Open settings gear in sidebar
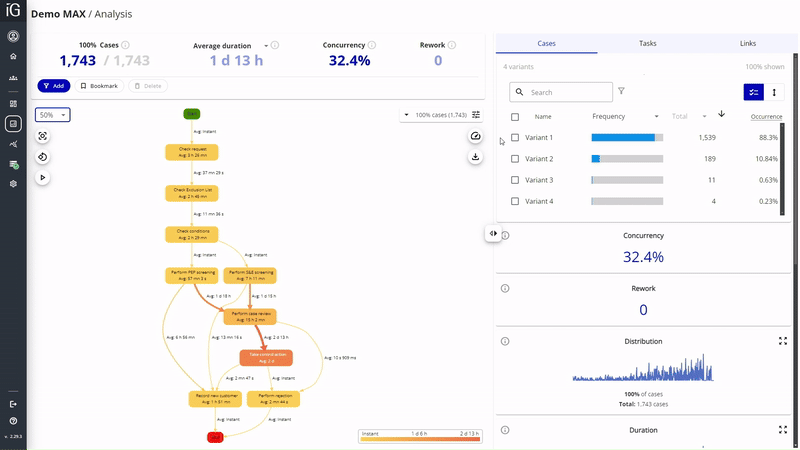 (13, 184)
